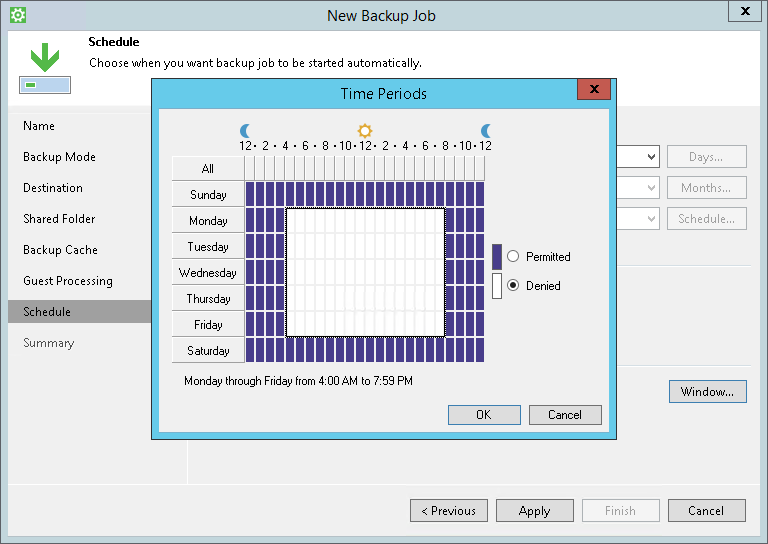Click the noon sun icon
Viewport: 768px width, 544px height.
pyautogui.click(x=365, y=131)
